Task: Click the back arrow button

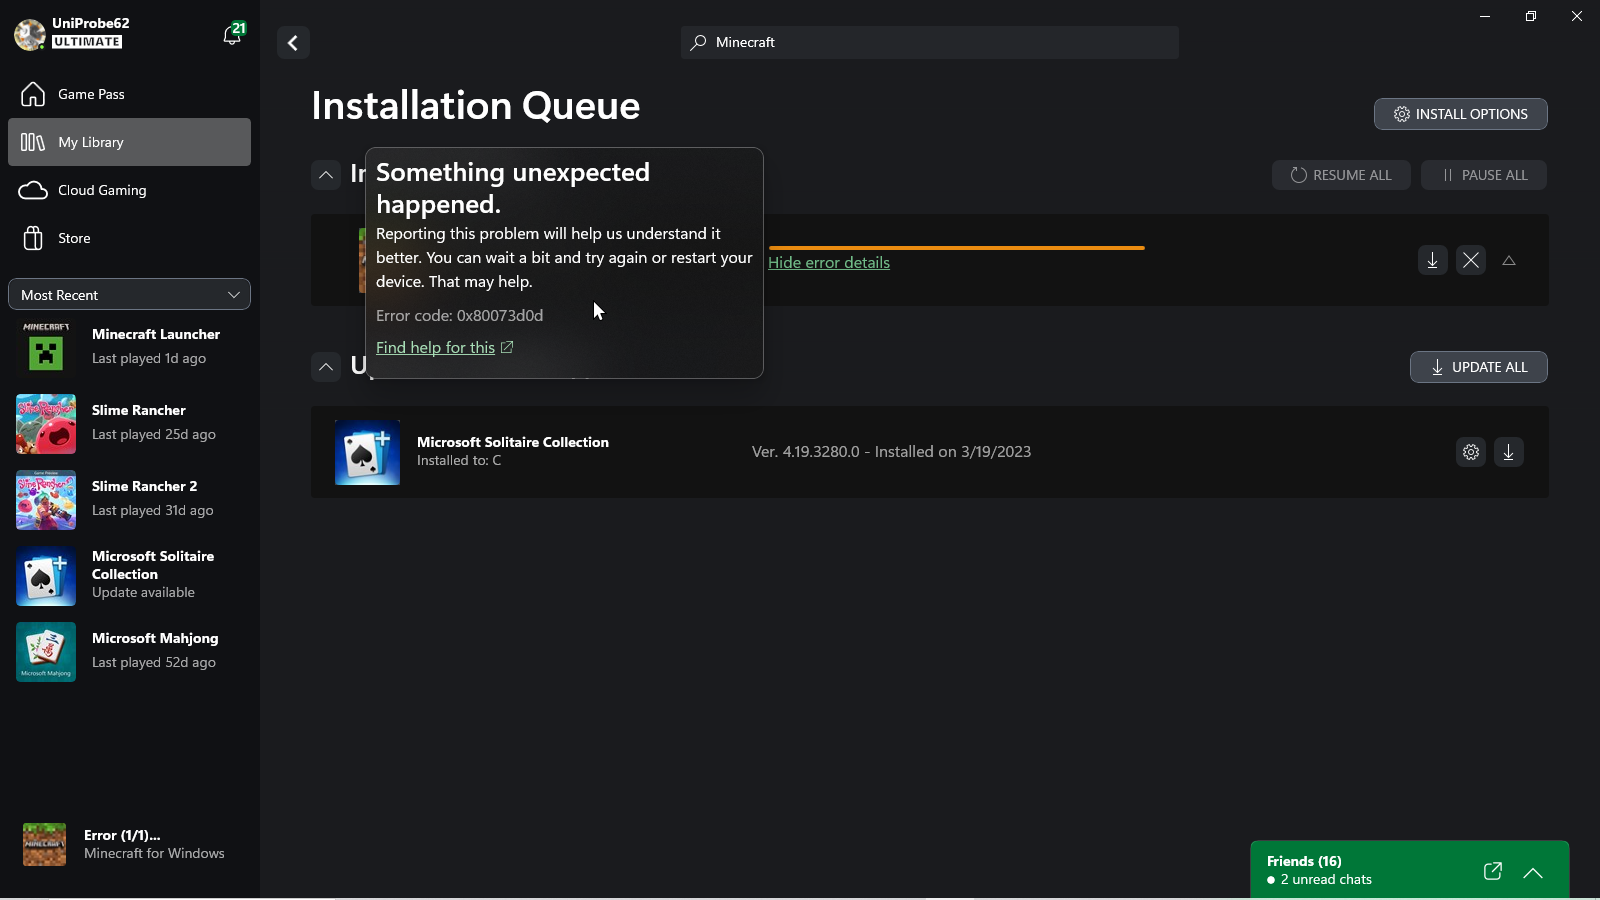Action: pyautogui.click(x=293, y=43)
